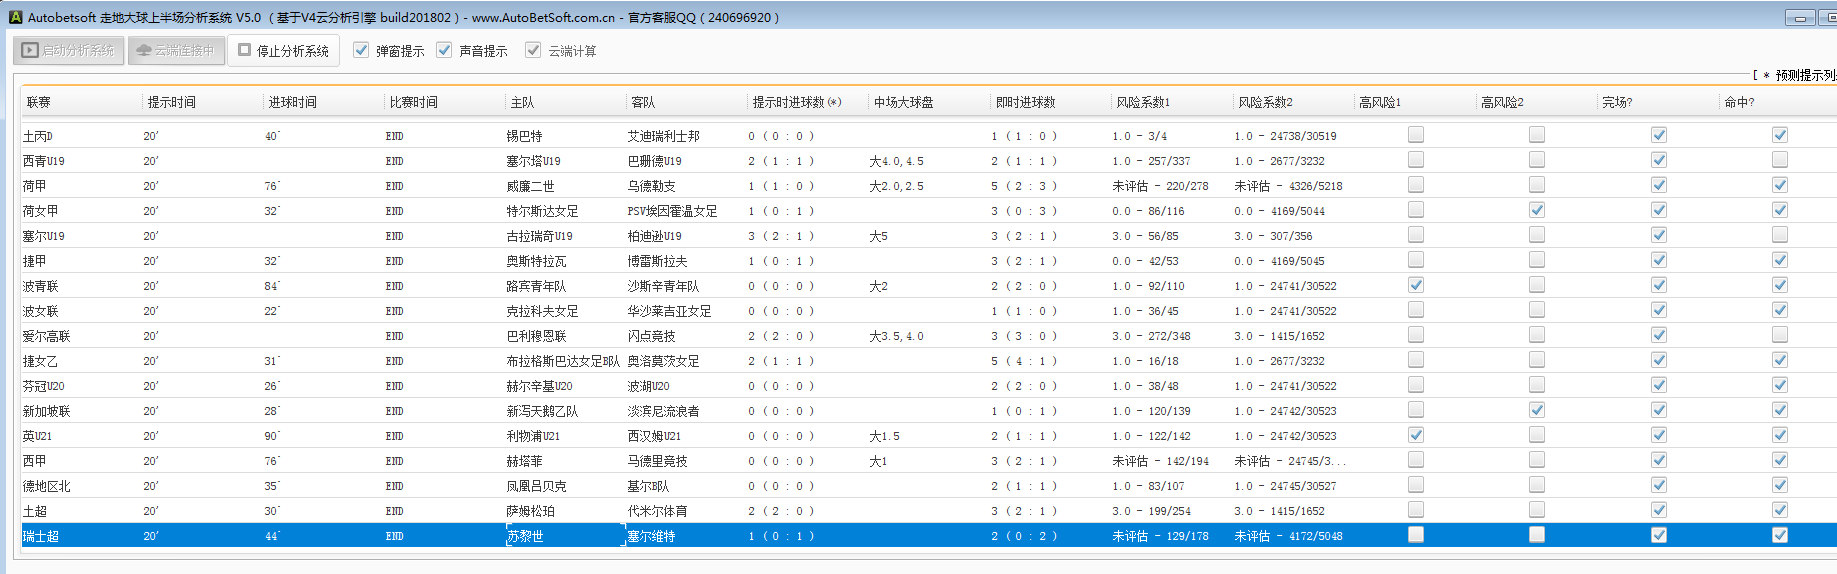Screen dimensions: 1837x574
Task: Disable the 声音提示 checkbox
Action: pyautogui.click(x=444, y=50)
